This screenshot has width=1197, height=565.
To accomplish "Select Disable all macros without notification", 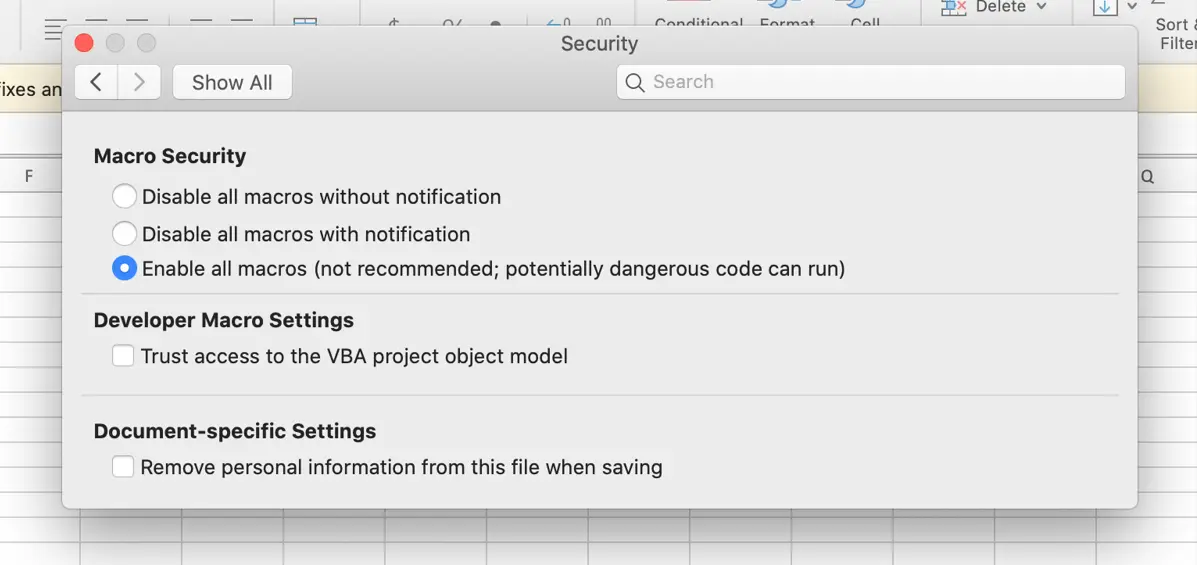I will pyautogui.click(x=124, y=197).
